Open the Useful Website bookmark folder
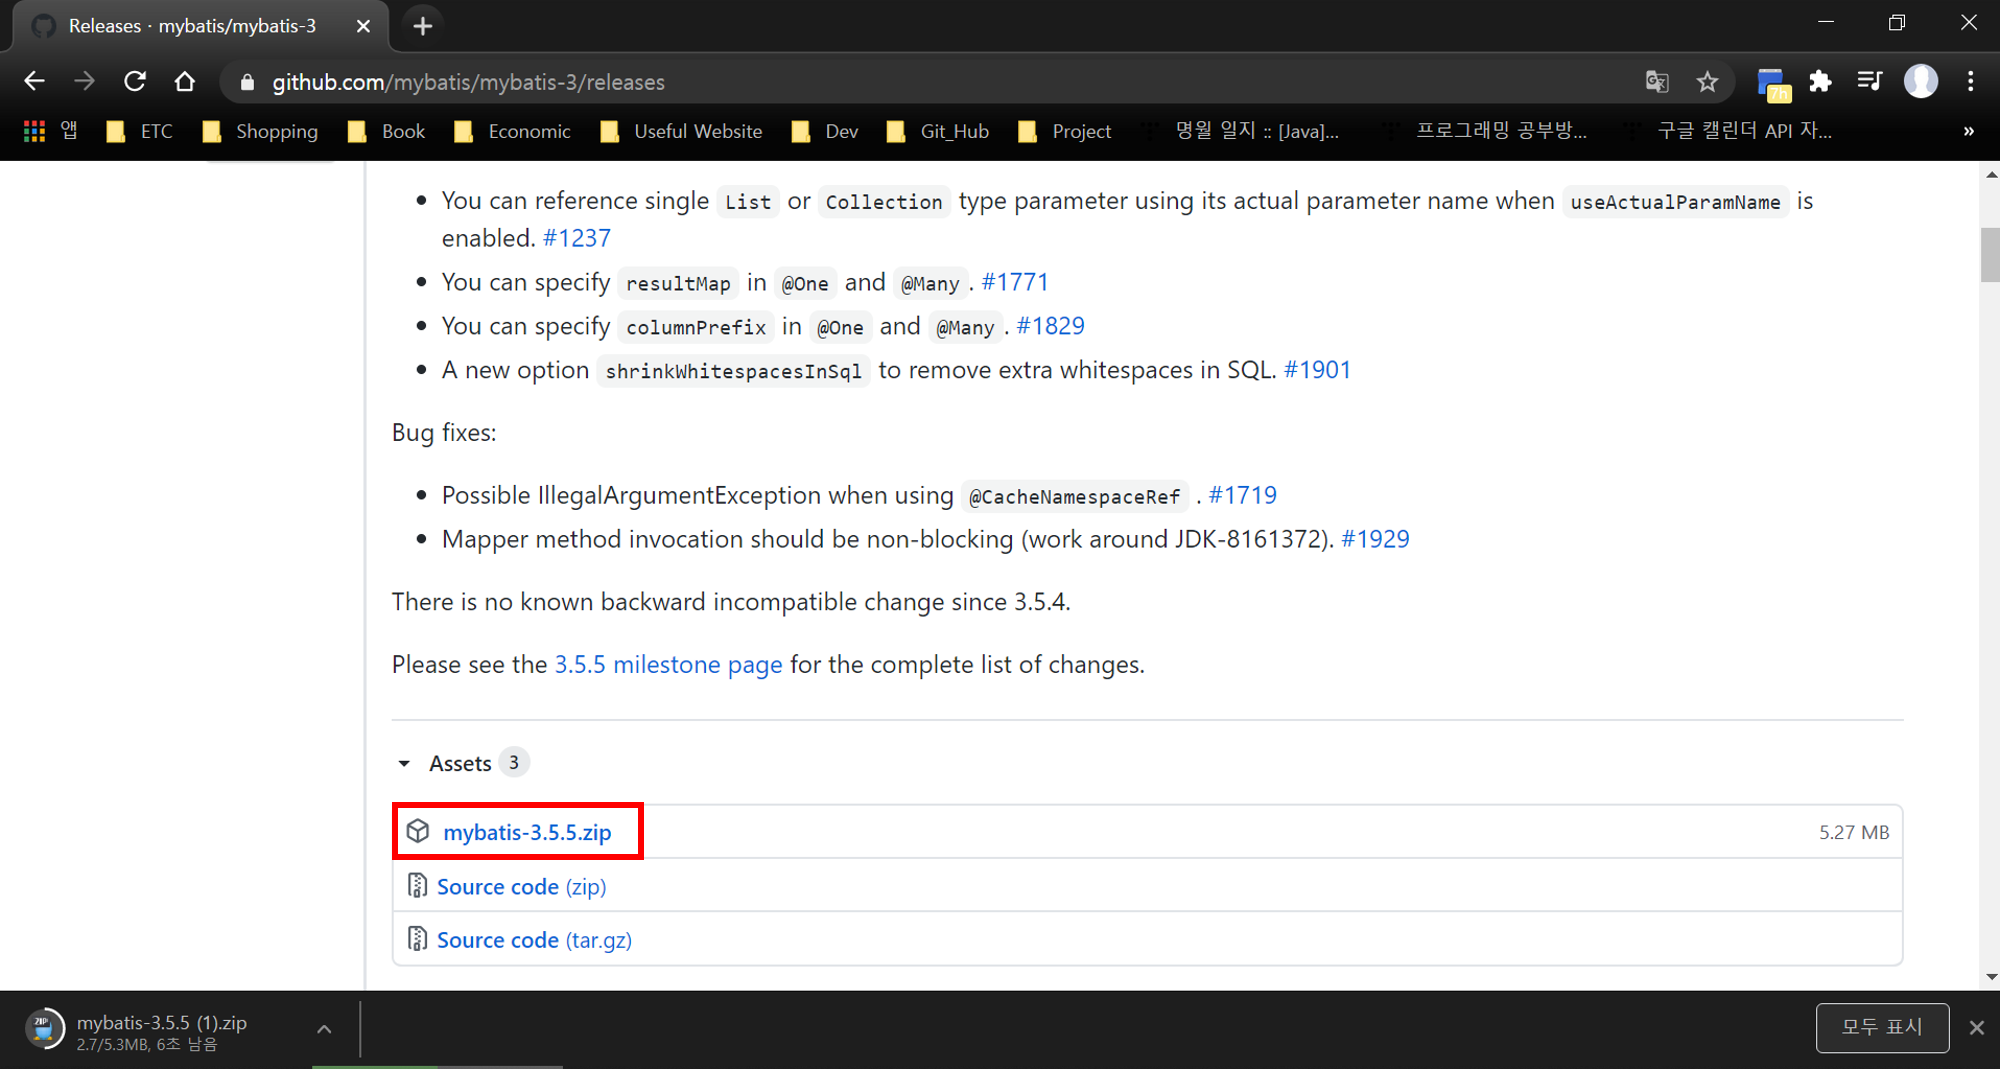2000x1069 pixels. [681, 131]
